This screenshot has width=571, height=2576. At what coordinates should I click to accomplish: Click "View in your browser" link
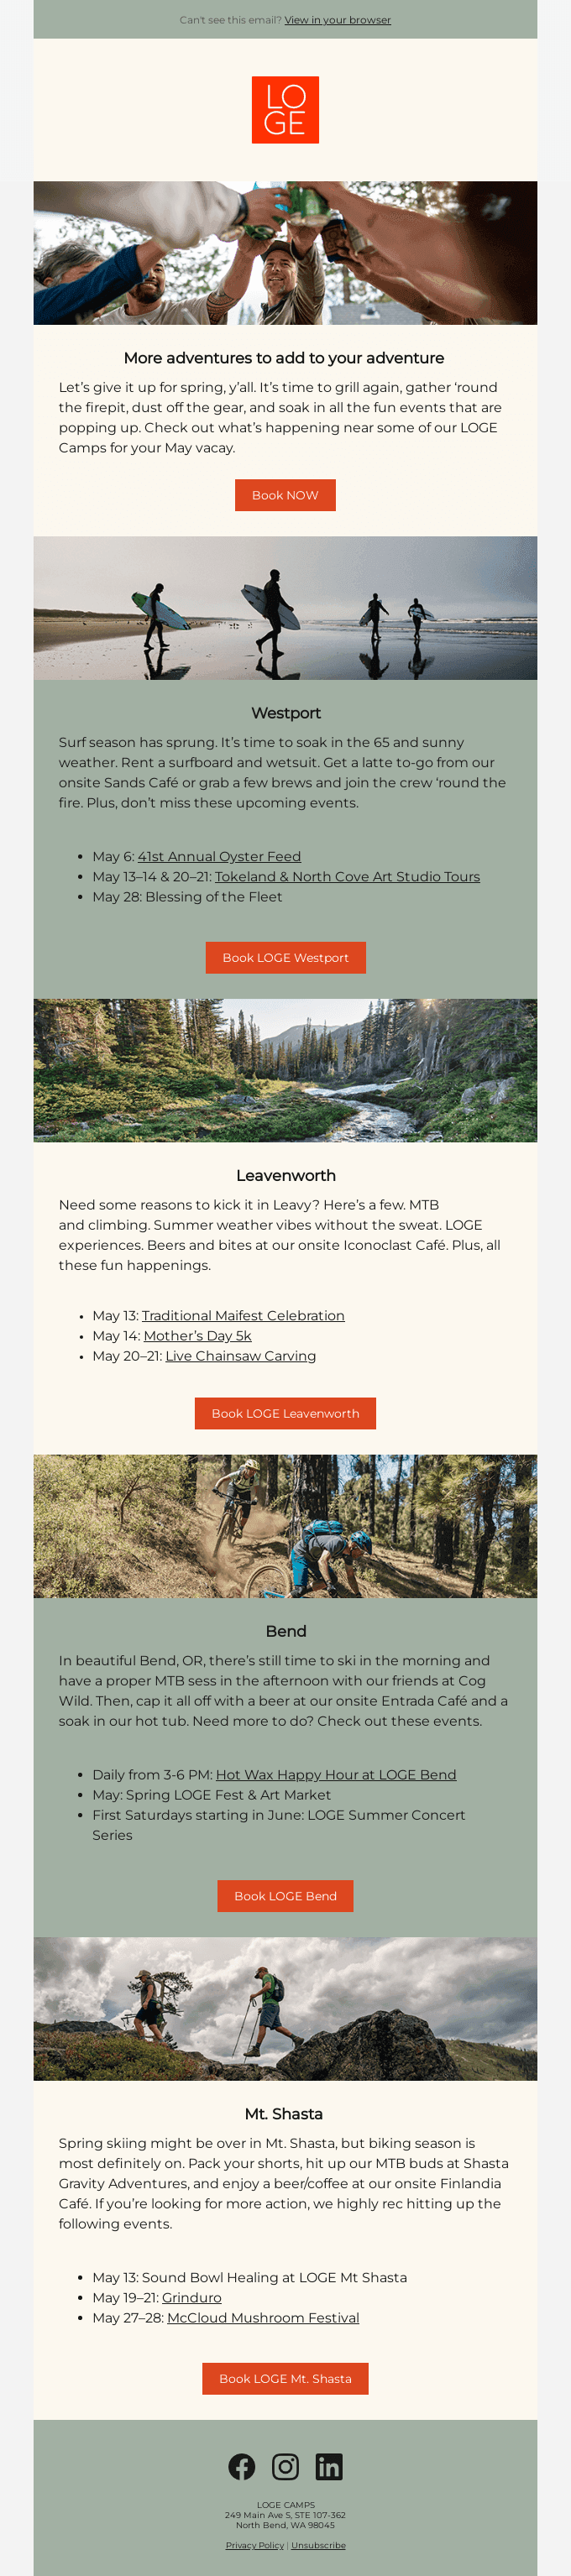coord(337,20)
